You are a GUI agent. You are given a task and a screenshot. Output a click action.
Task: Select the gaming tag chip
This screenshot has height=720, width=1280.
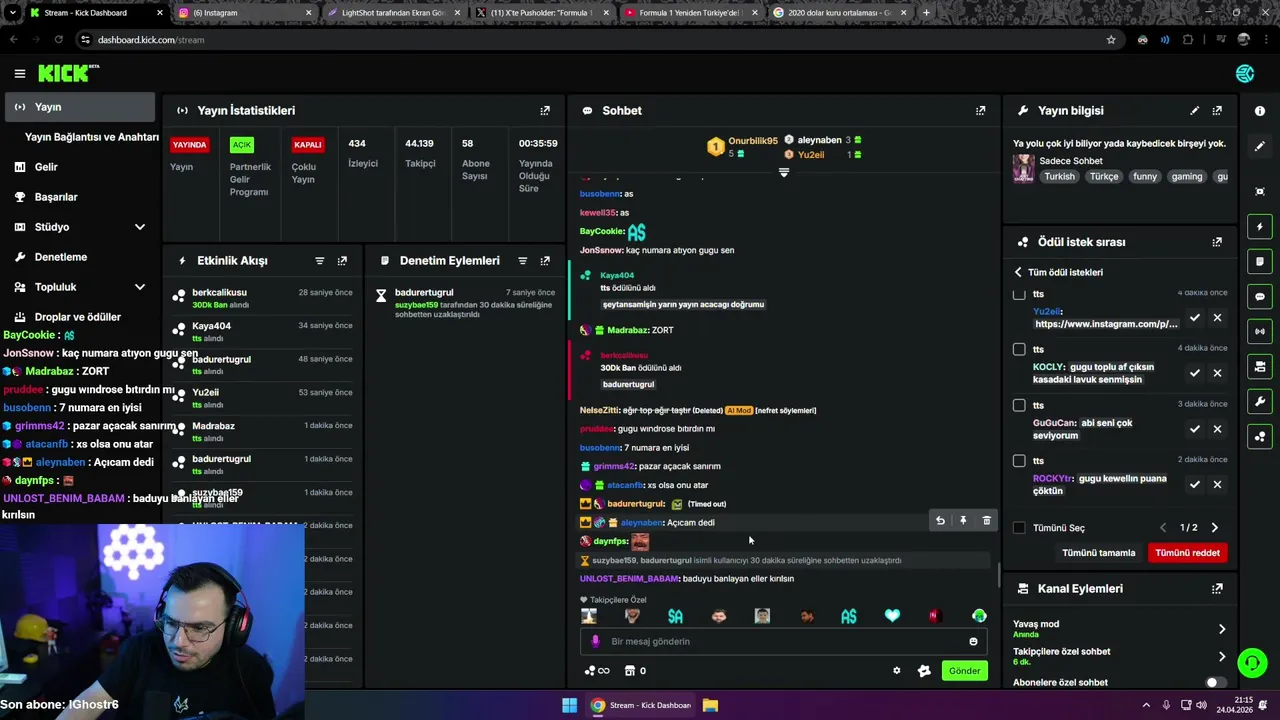pos(1187,177)
